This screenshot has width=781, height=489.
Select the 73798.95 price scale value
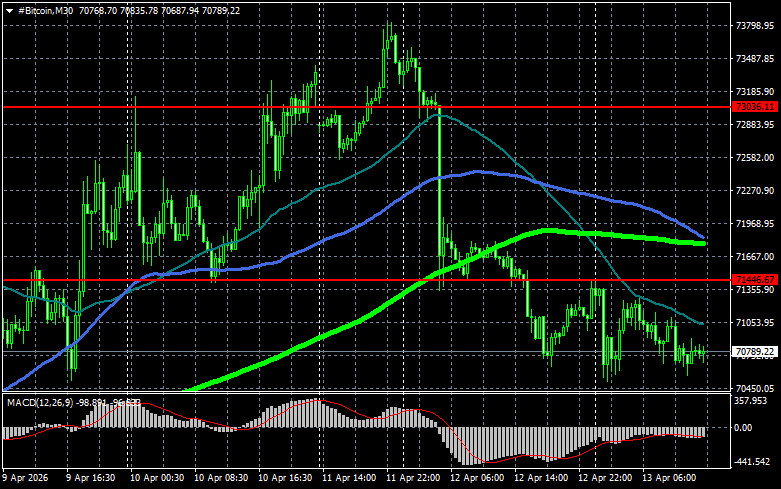[x=755, y=26]
